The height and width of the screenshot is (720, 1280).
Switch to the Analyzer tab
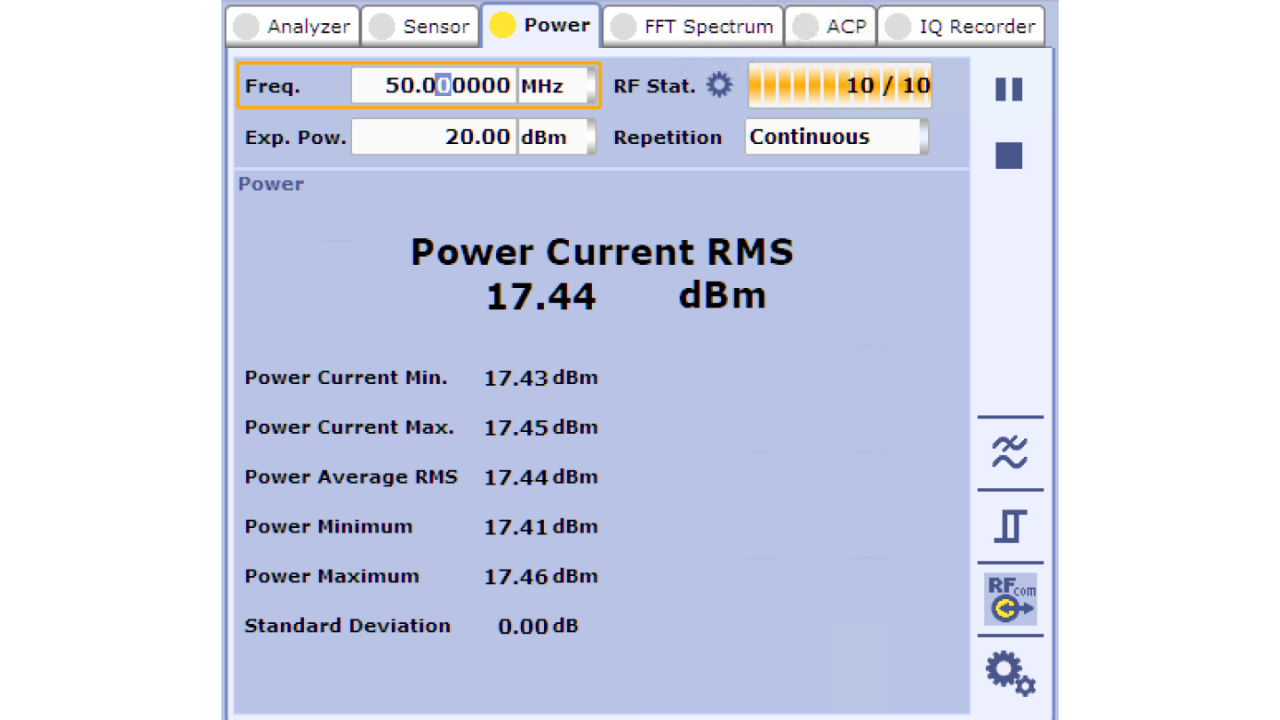pyautogui.click(x=292, y=27)
